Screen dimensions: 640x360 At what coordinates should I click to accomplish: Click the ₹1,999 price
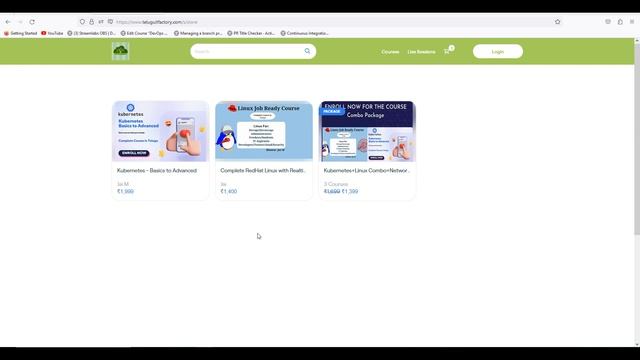point(125,191)
